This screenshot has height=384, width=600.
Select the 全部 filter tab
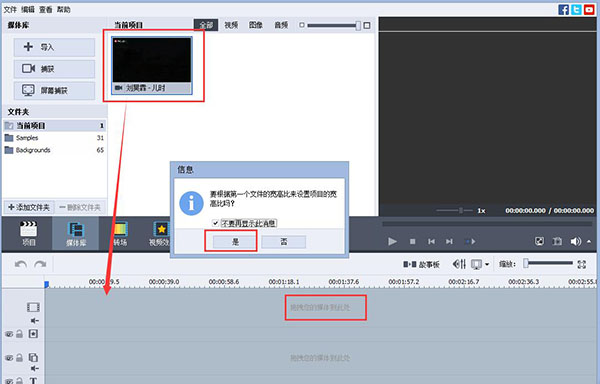pos(206,25)
